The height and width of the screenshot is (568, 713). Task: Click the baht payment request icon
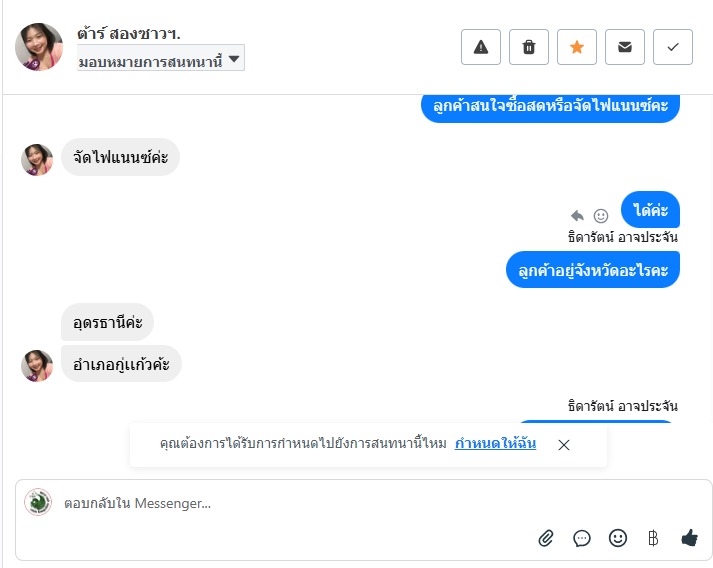pos(653,538)
